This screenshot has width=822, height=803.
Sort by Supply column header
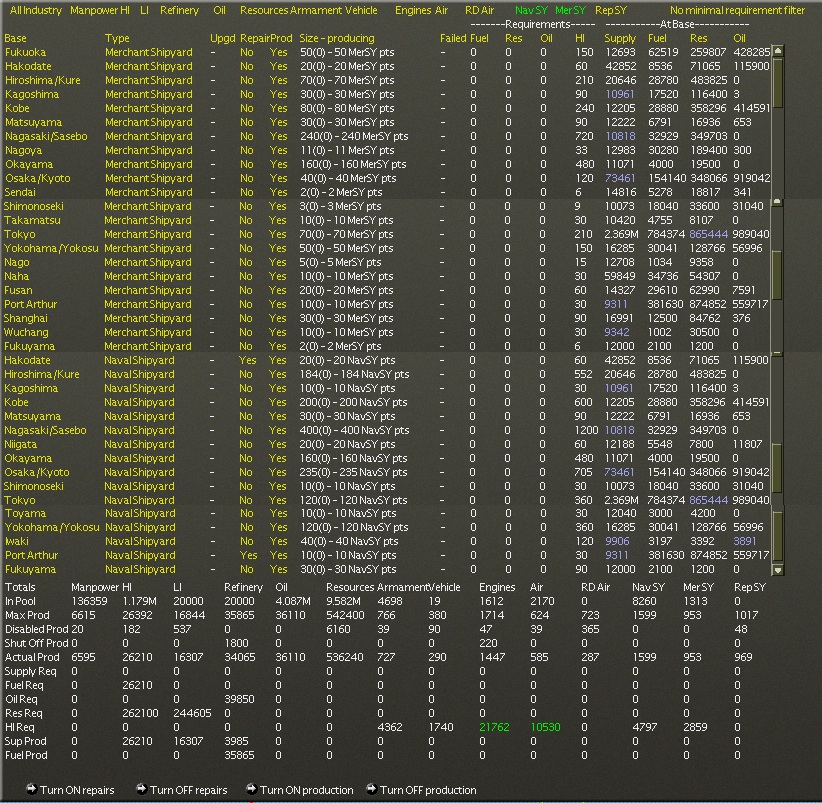pos(620,38)
